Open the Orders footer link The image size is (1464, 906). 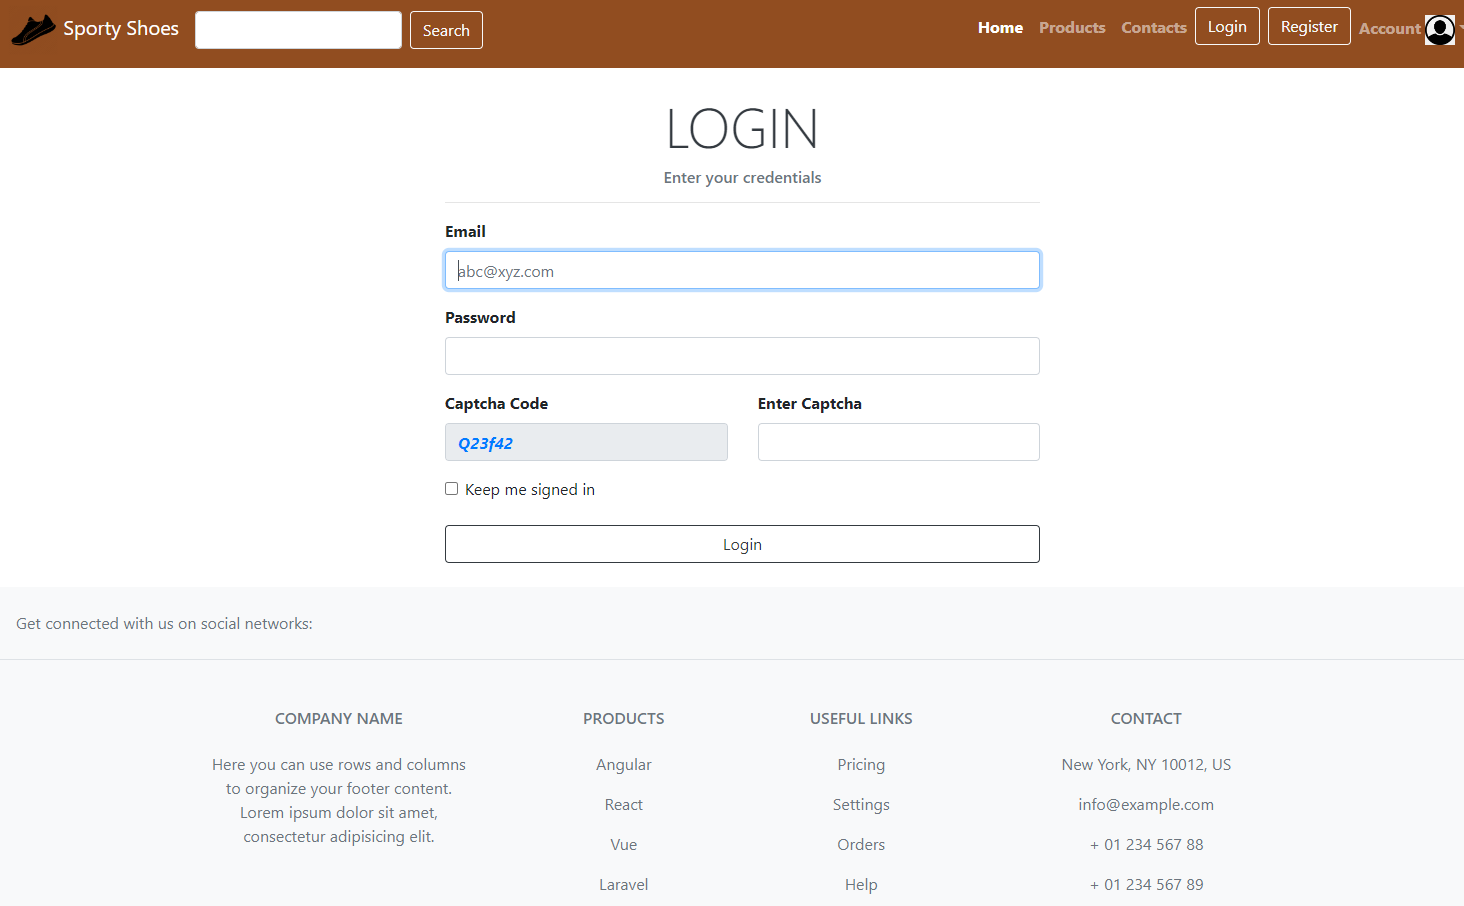tap(861, 845)
